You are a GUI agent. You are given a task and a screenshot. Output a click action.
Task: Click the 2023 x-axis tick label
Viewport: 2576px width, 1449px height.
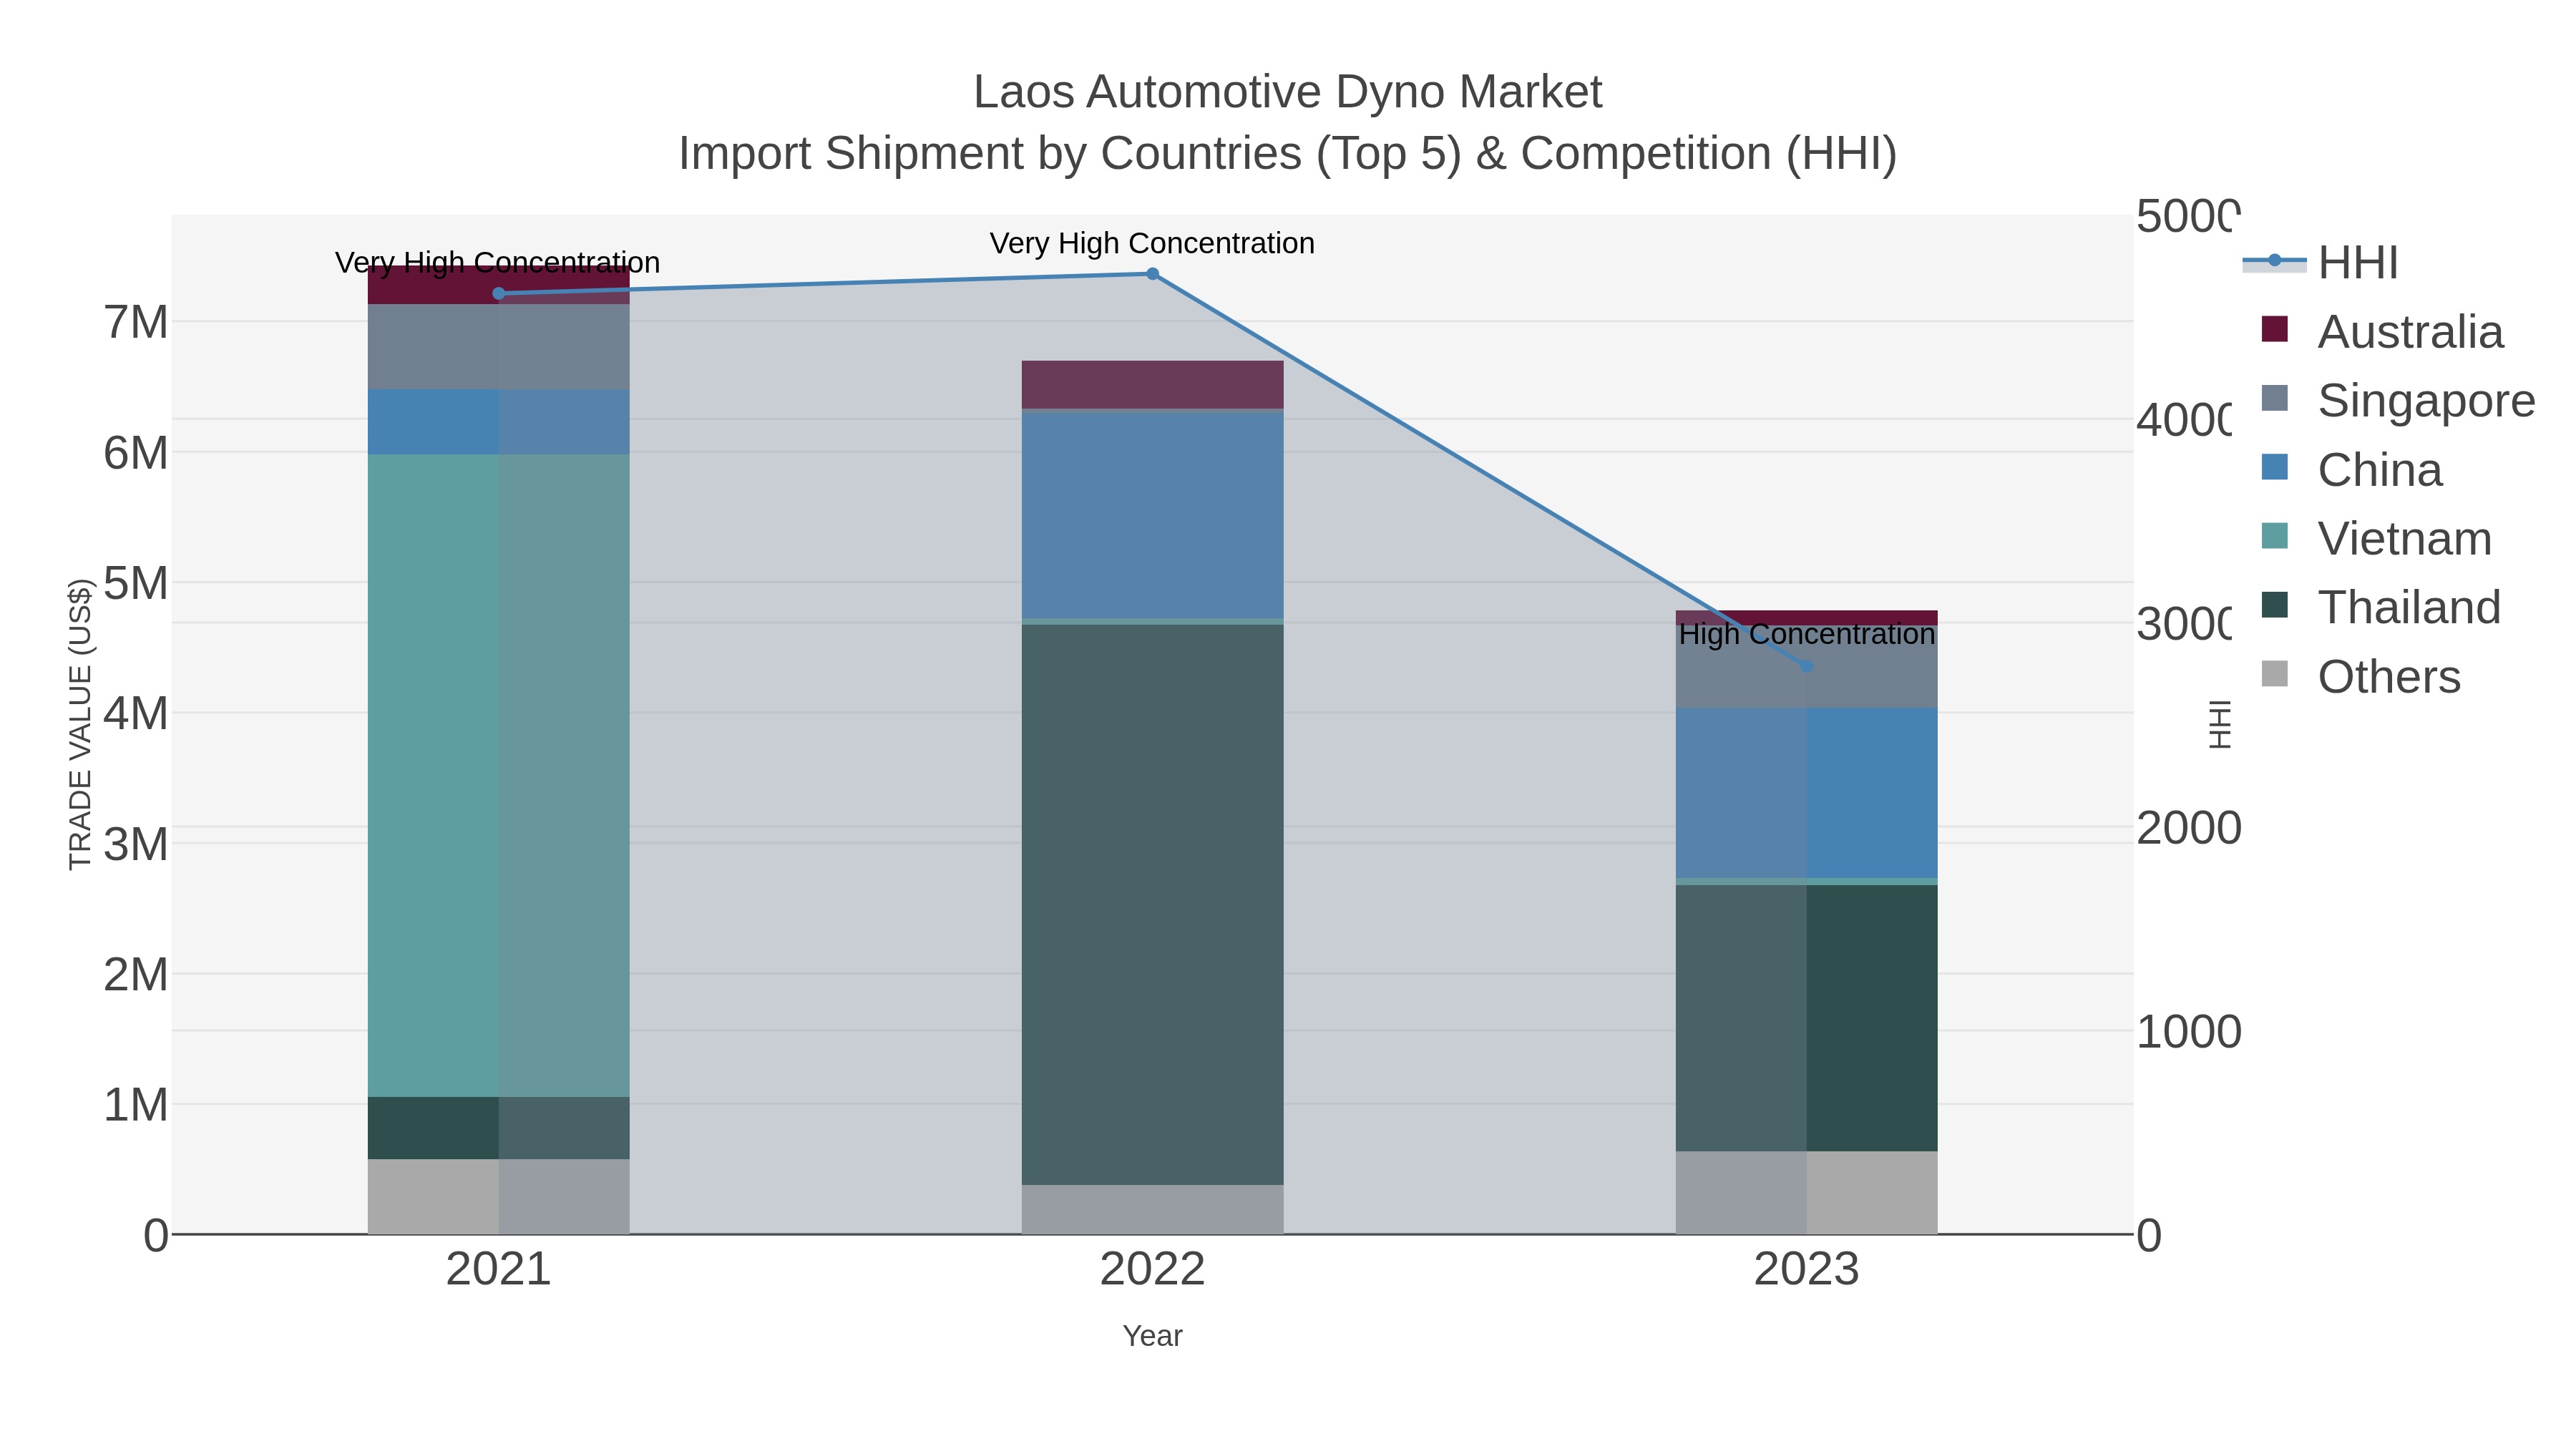[1806, 1270]
